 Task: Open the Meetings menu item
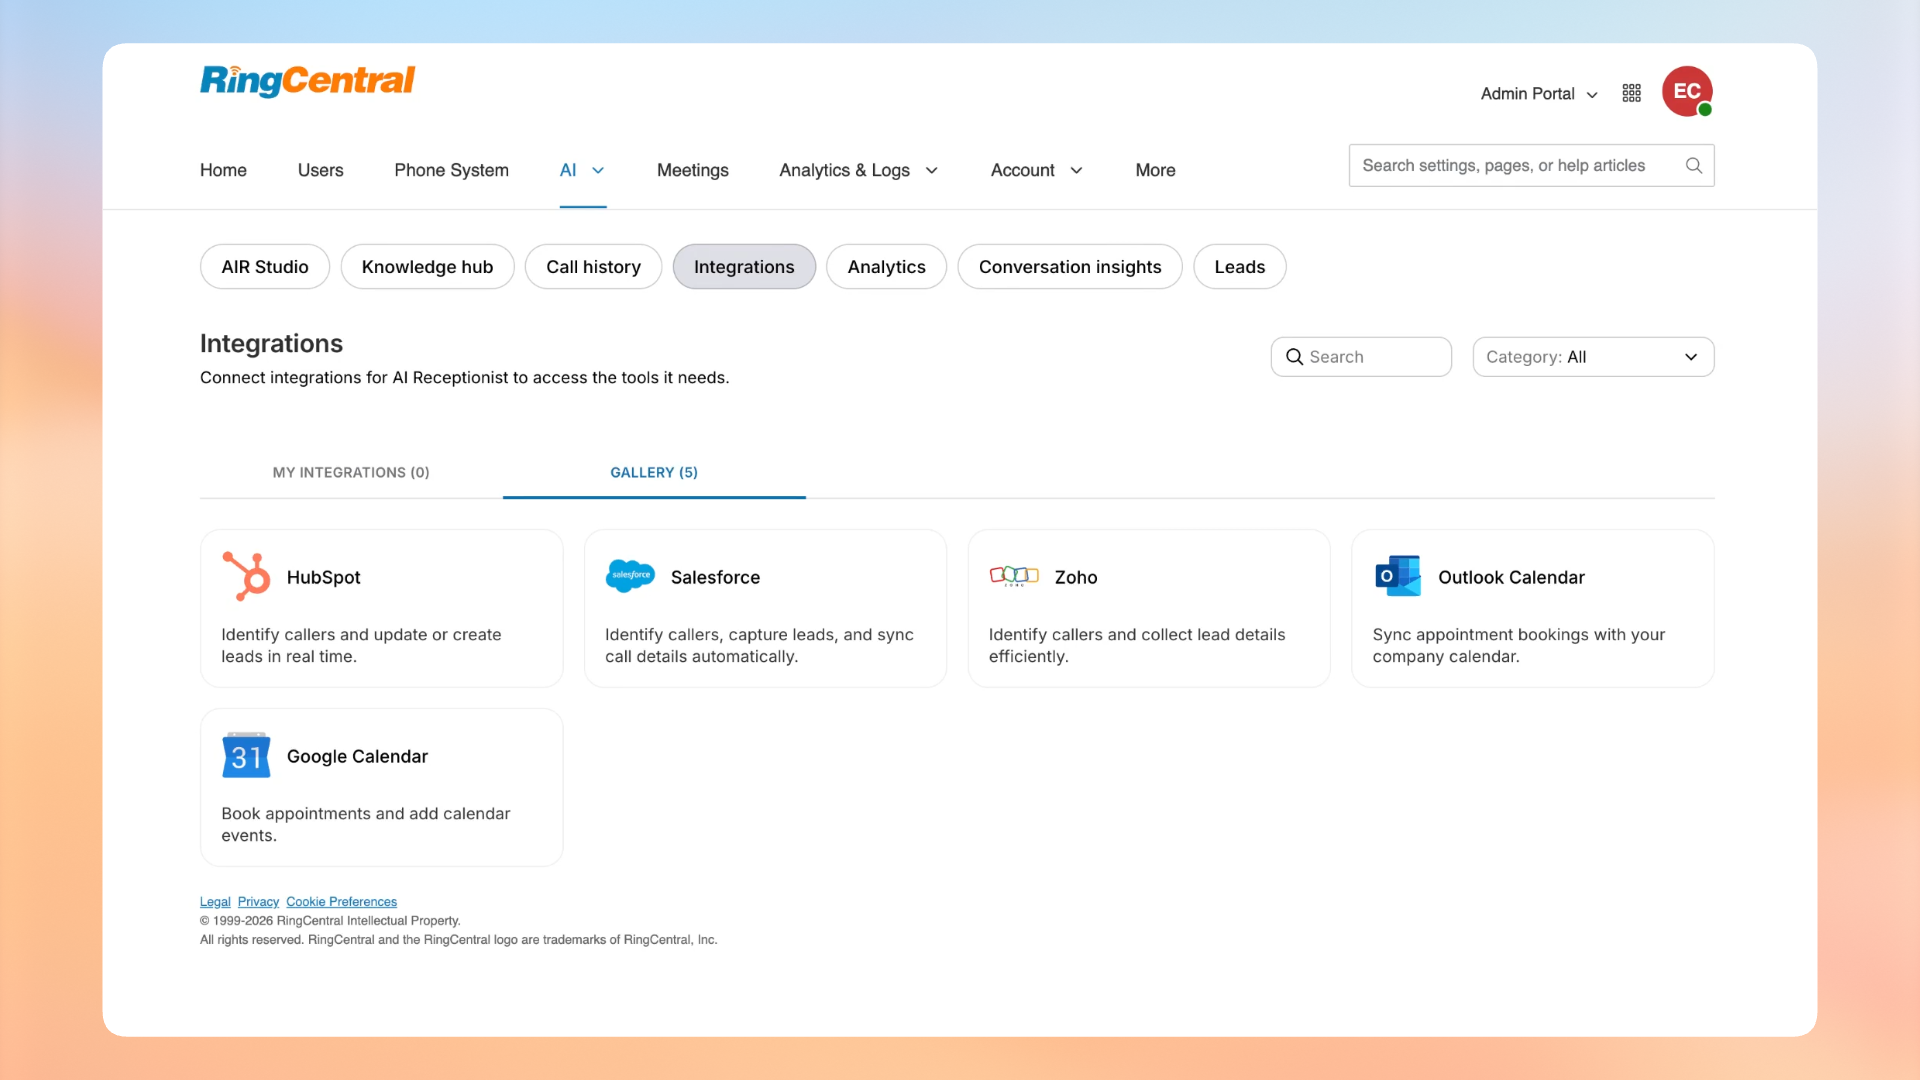click(x=692, y=170)
